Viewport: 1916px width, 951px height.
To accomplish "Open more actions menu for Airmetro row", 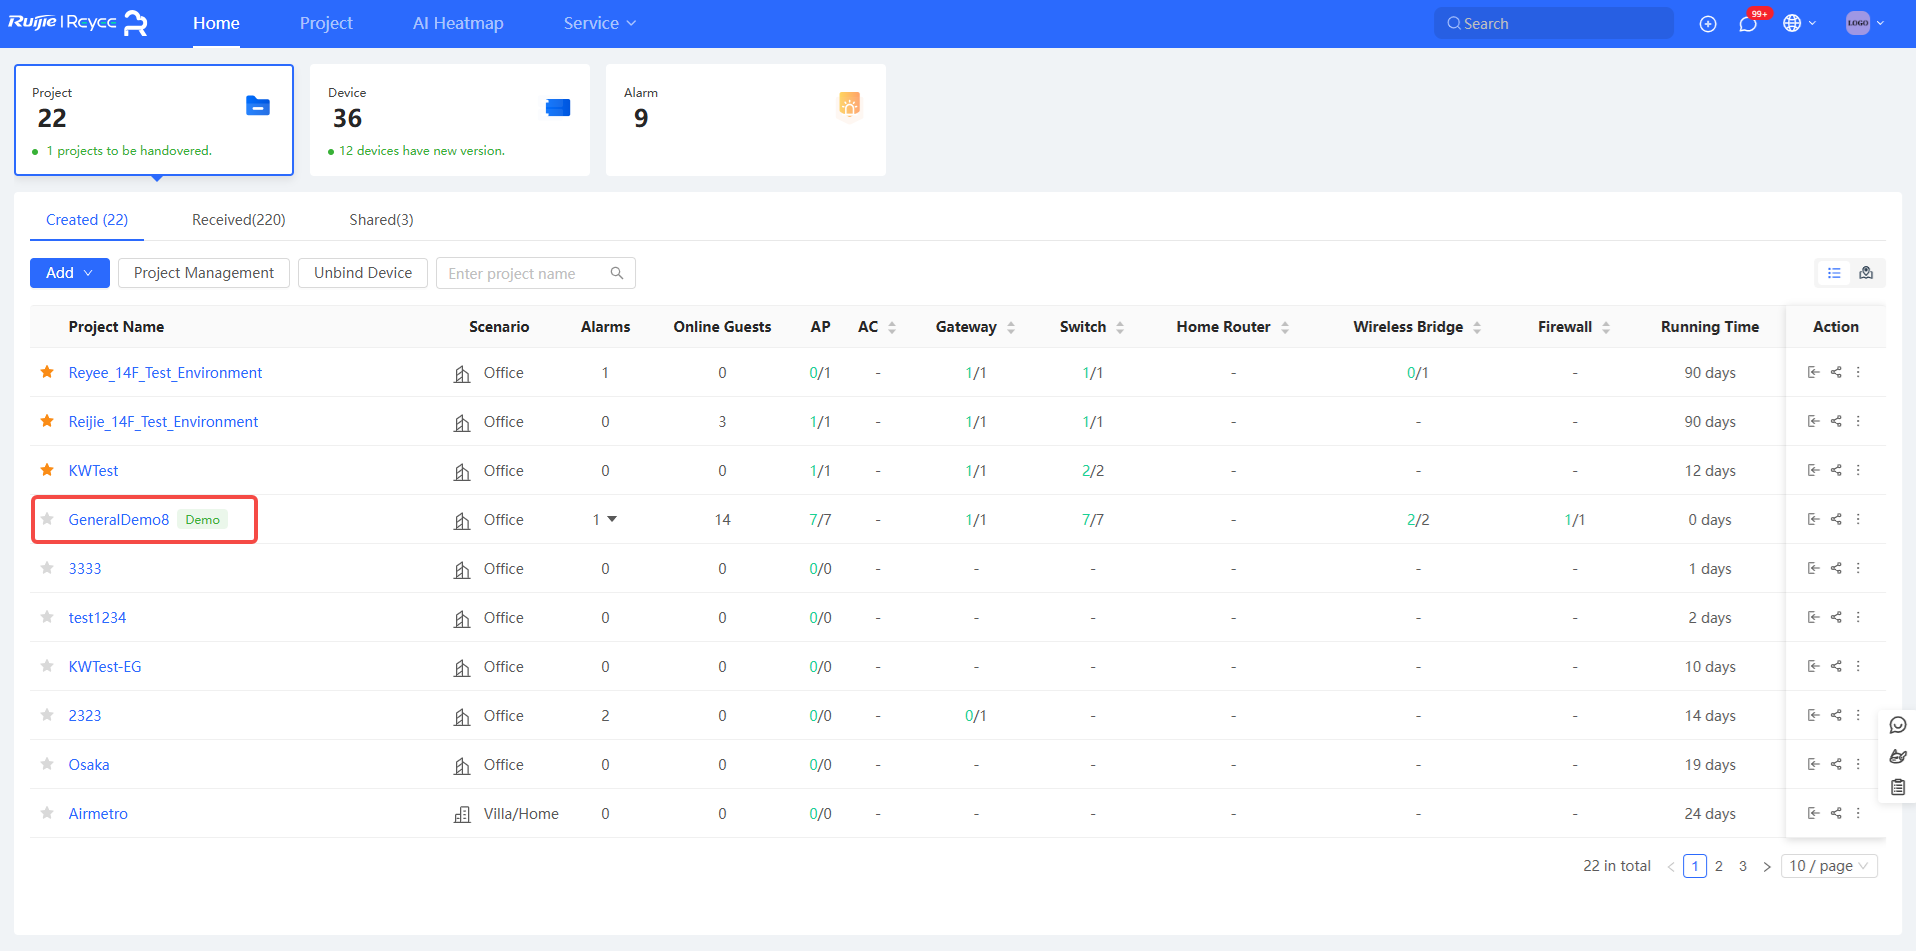I will click(x=1858, y=813).
